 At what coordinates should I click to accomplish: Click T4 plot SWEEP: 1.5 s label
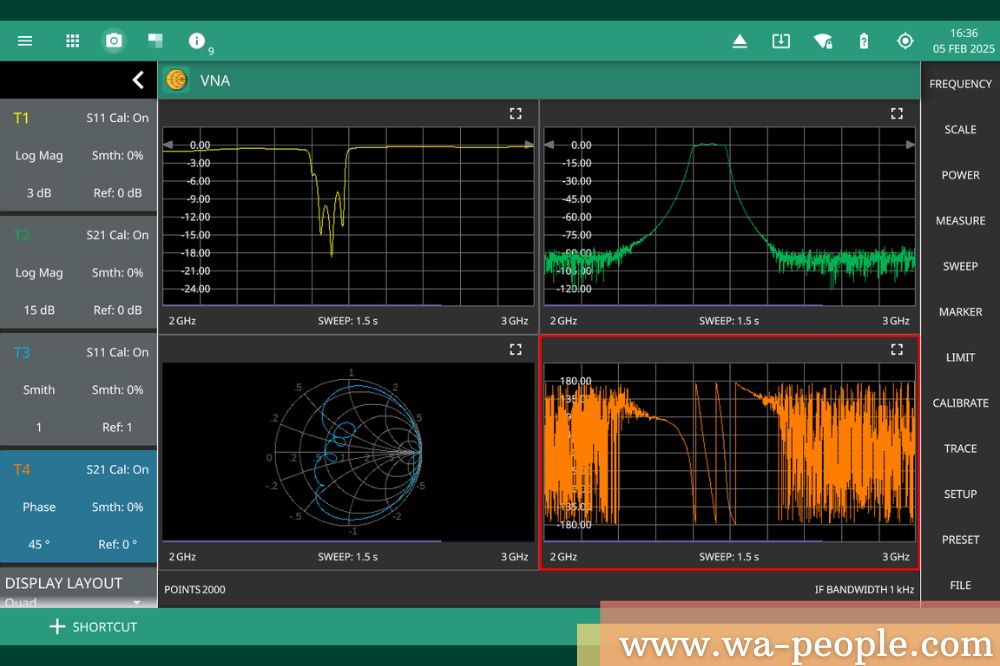(x=729, y=557)
